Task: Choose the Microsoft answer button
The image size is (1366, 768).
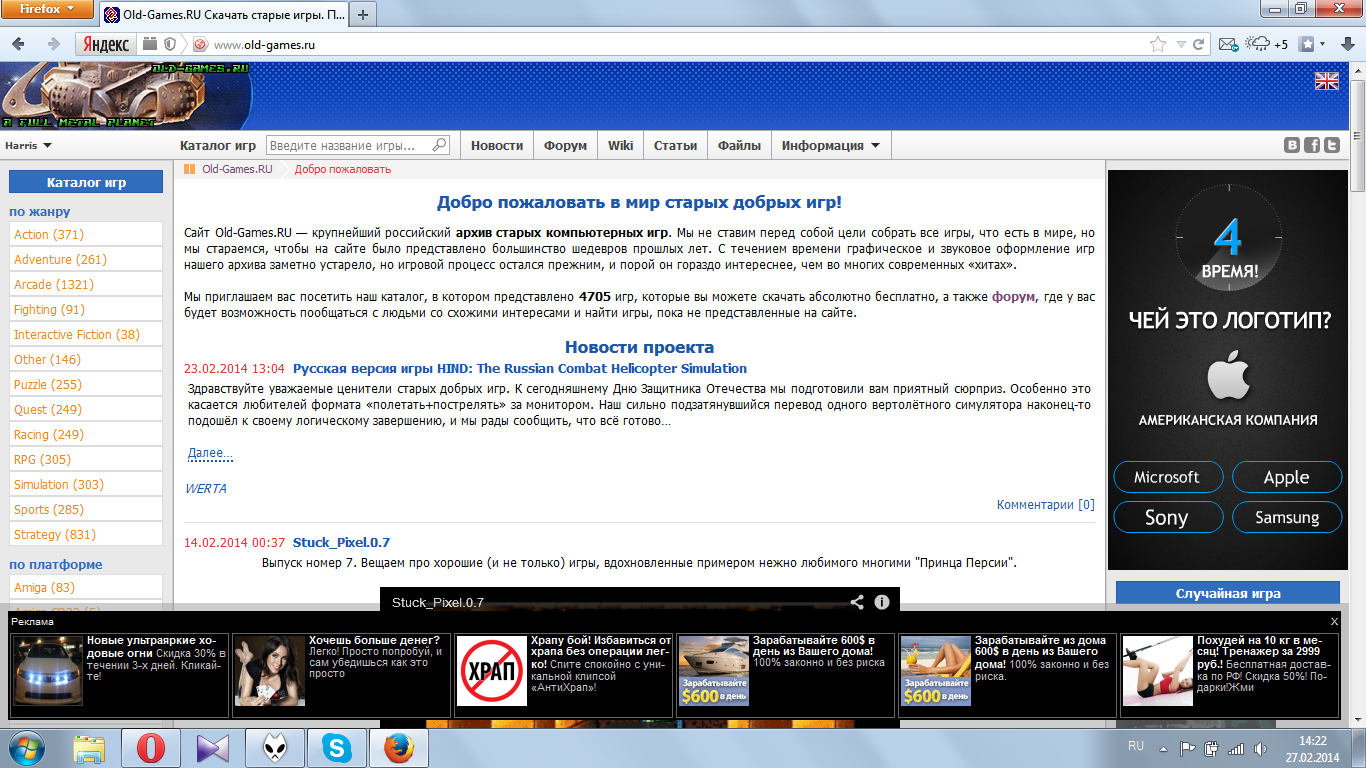Action: 1167,477
